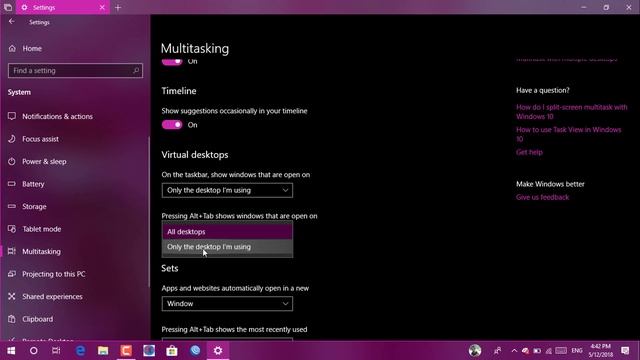Open the dark blue app on the taskbar

tap(149, 351)
